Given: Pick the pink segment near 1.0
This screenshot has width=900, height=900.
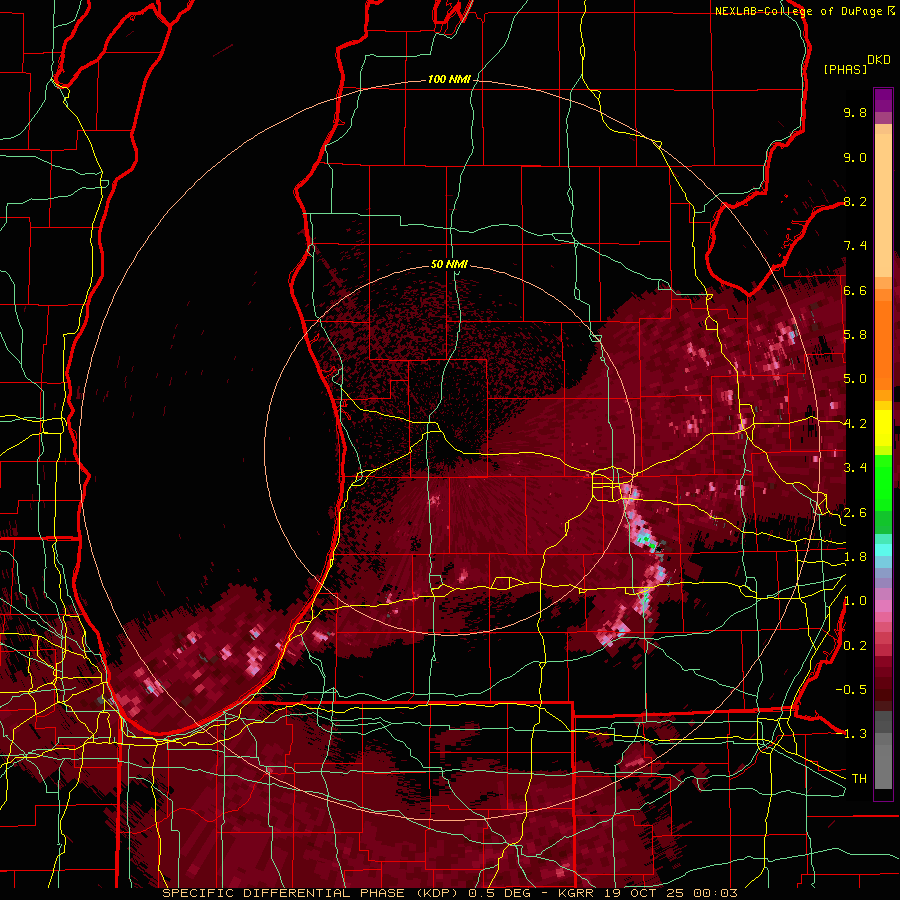Looking at the screenshot, I should click(883, 606).
